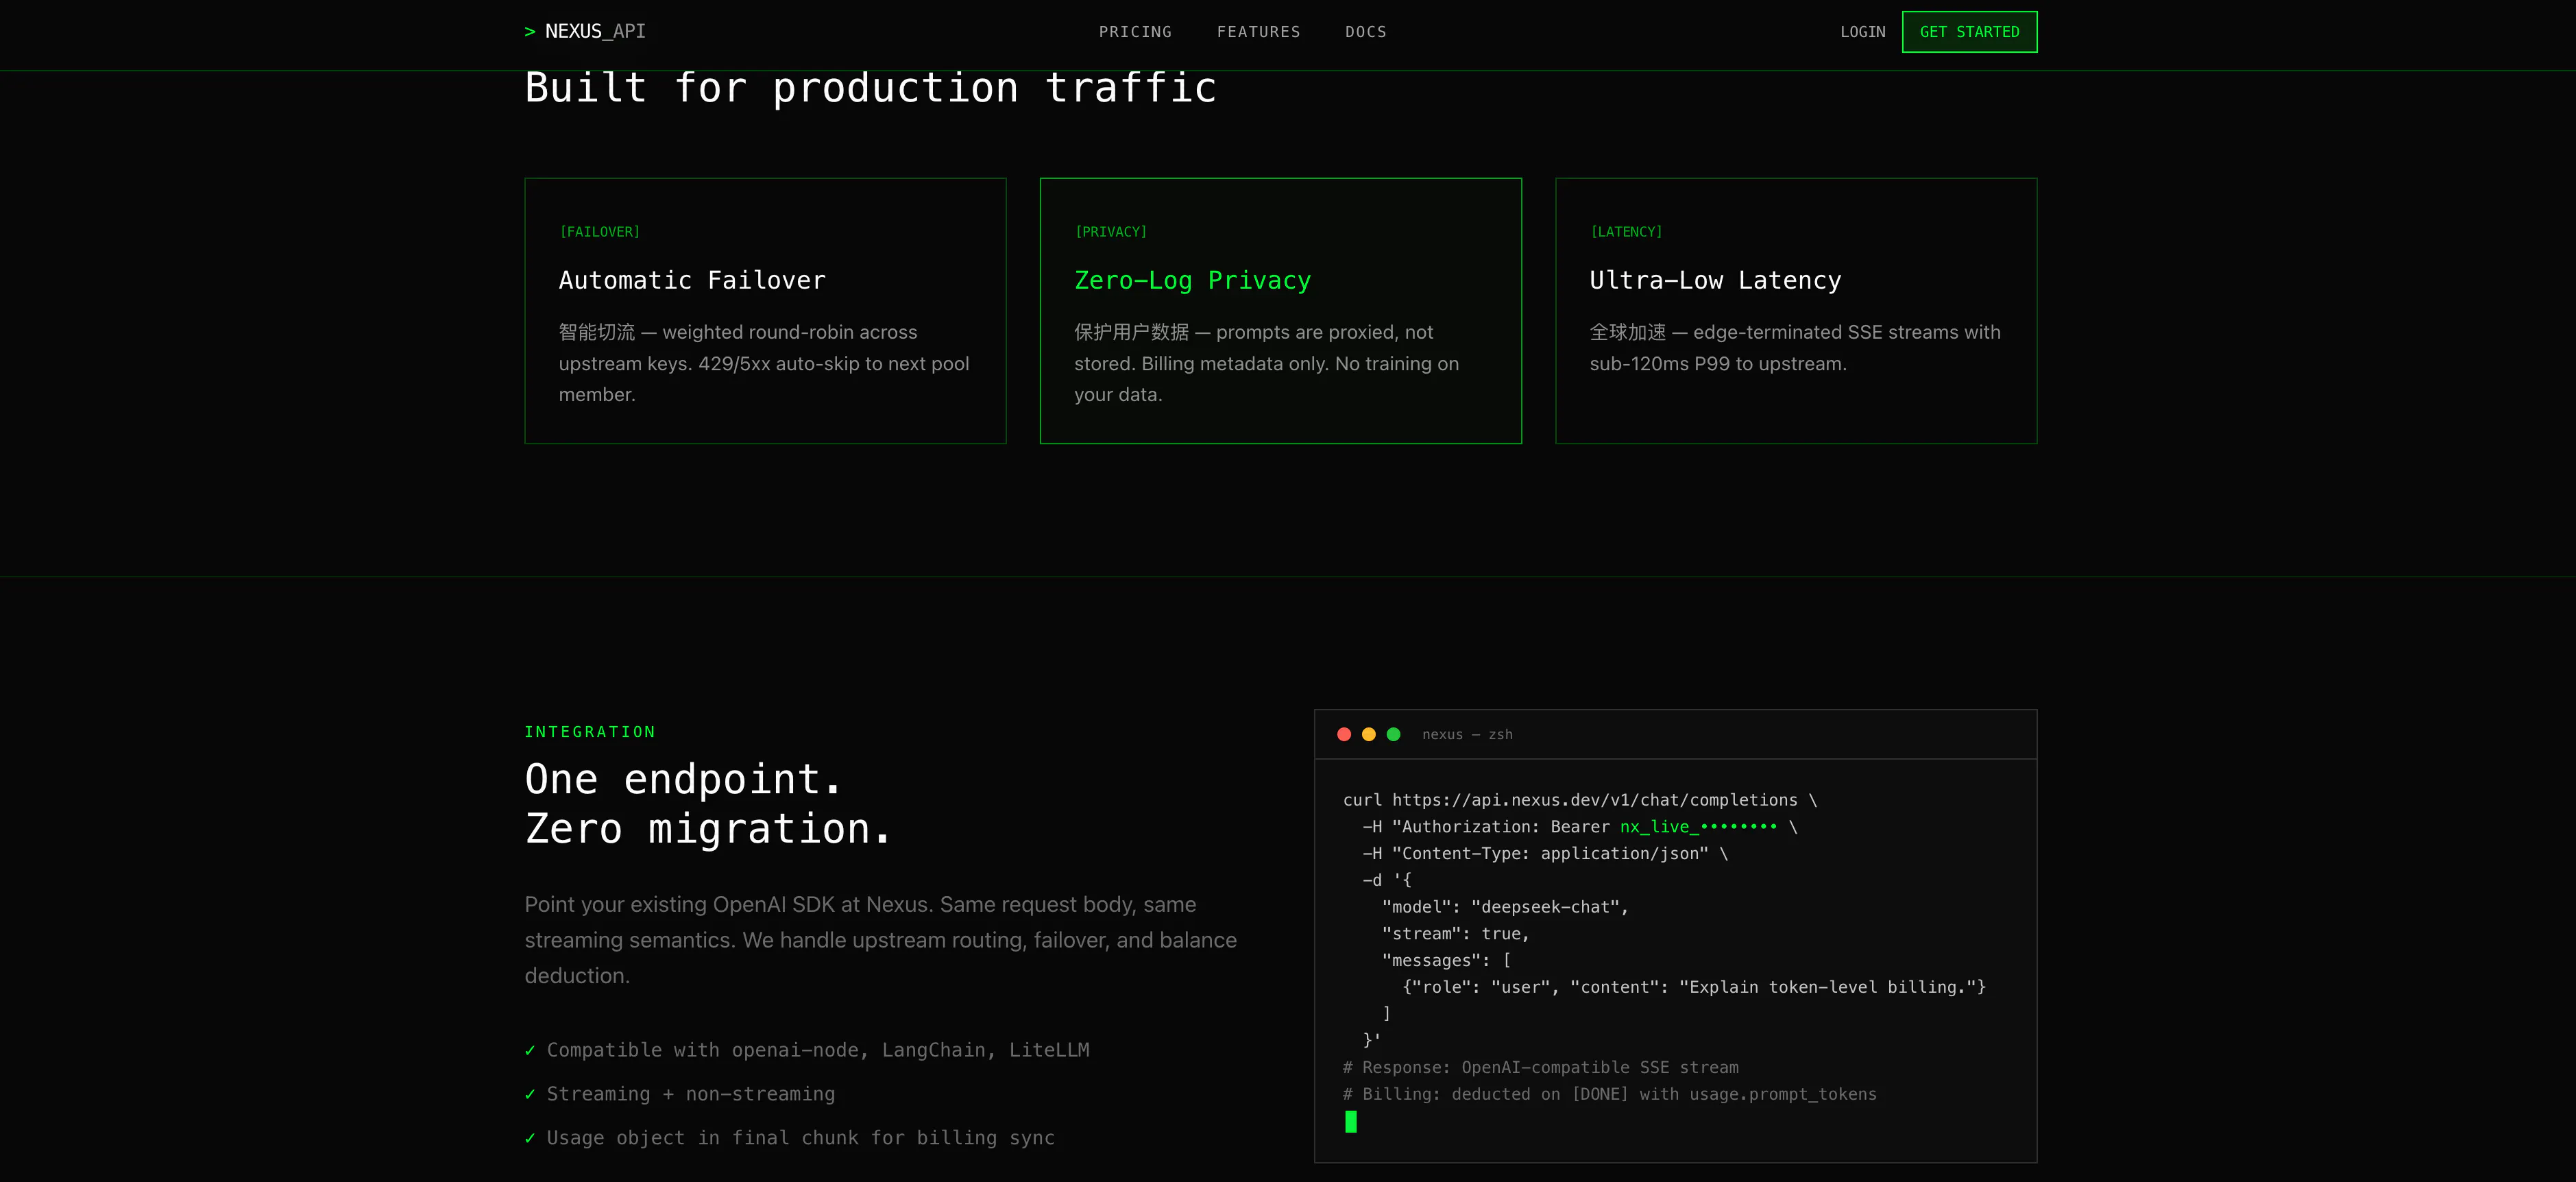Click the '# Response: OpenAI-compatible SSE stream' comment
Image resolution: width=2576 pixels, height=1182 pixels.
point(1540,1067)
